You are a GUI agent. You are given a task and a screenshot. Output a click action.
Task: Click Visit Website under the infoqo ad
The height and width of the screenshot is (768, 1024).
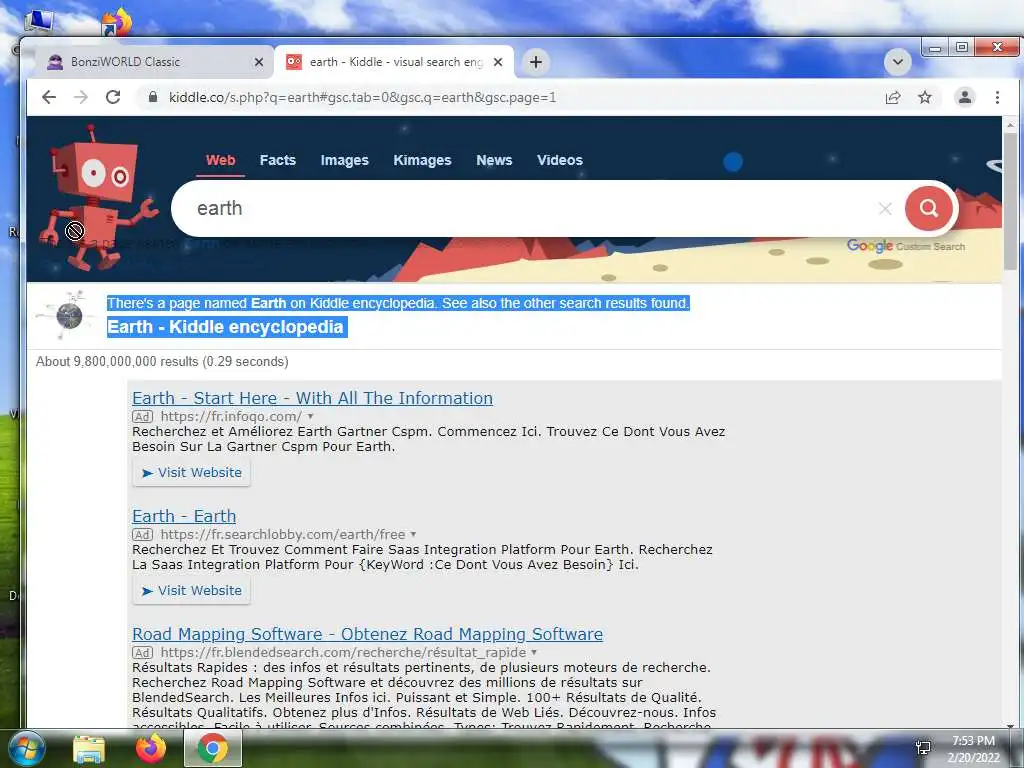coord(191,472)
